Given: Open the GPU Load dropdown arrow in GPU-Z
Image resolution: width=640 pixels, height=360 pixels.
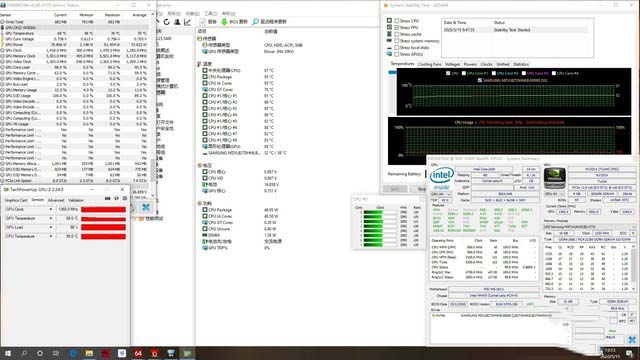Looking at the screenshot, I should pyautogui.click(x=51, y=227).
